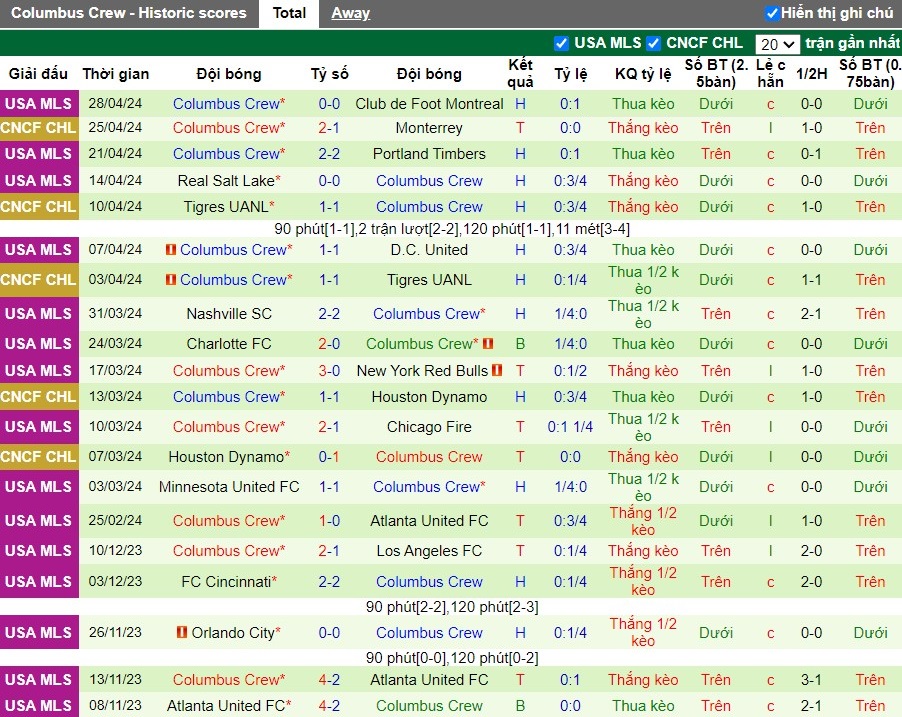Screen dimensions: 902x717
Task: Click the Giải đấu column header
Action: (x=38, y=74)
